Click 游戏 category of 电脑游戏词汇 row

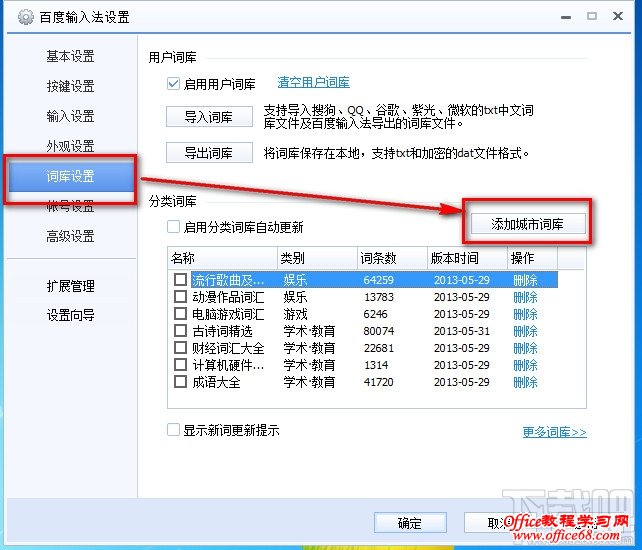295,314
